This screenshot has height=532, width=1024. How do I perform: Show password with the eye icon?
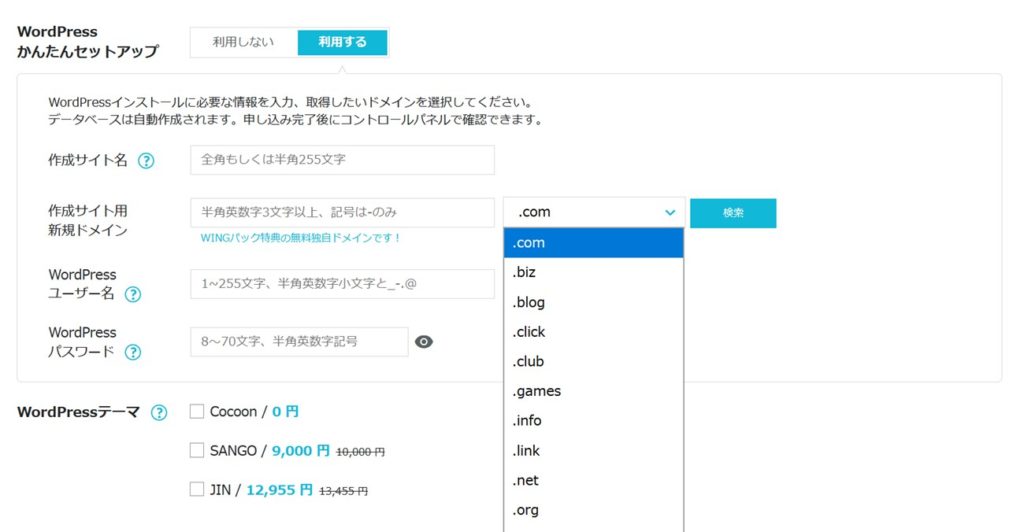[424, 342]
